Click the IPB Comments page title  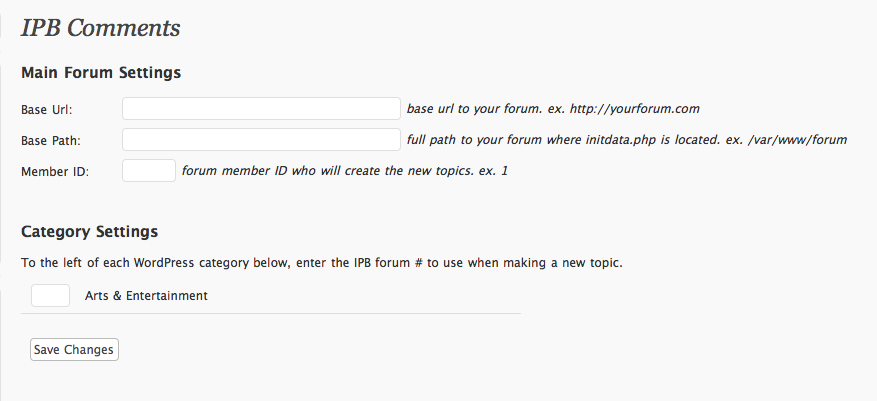[x=100, y=28]
